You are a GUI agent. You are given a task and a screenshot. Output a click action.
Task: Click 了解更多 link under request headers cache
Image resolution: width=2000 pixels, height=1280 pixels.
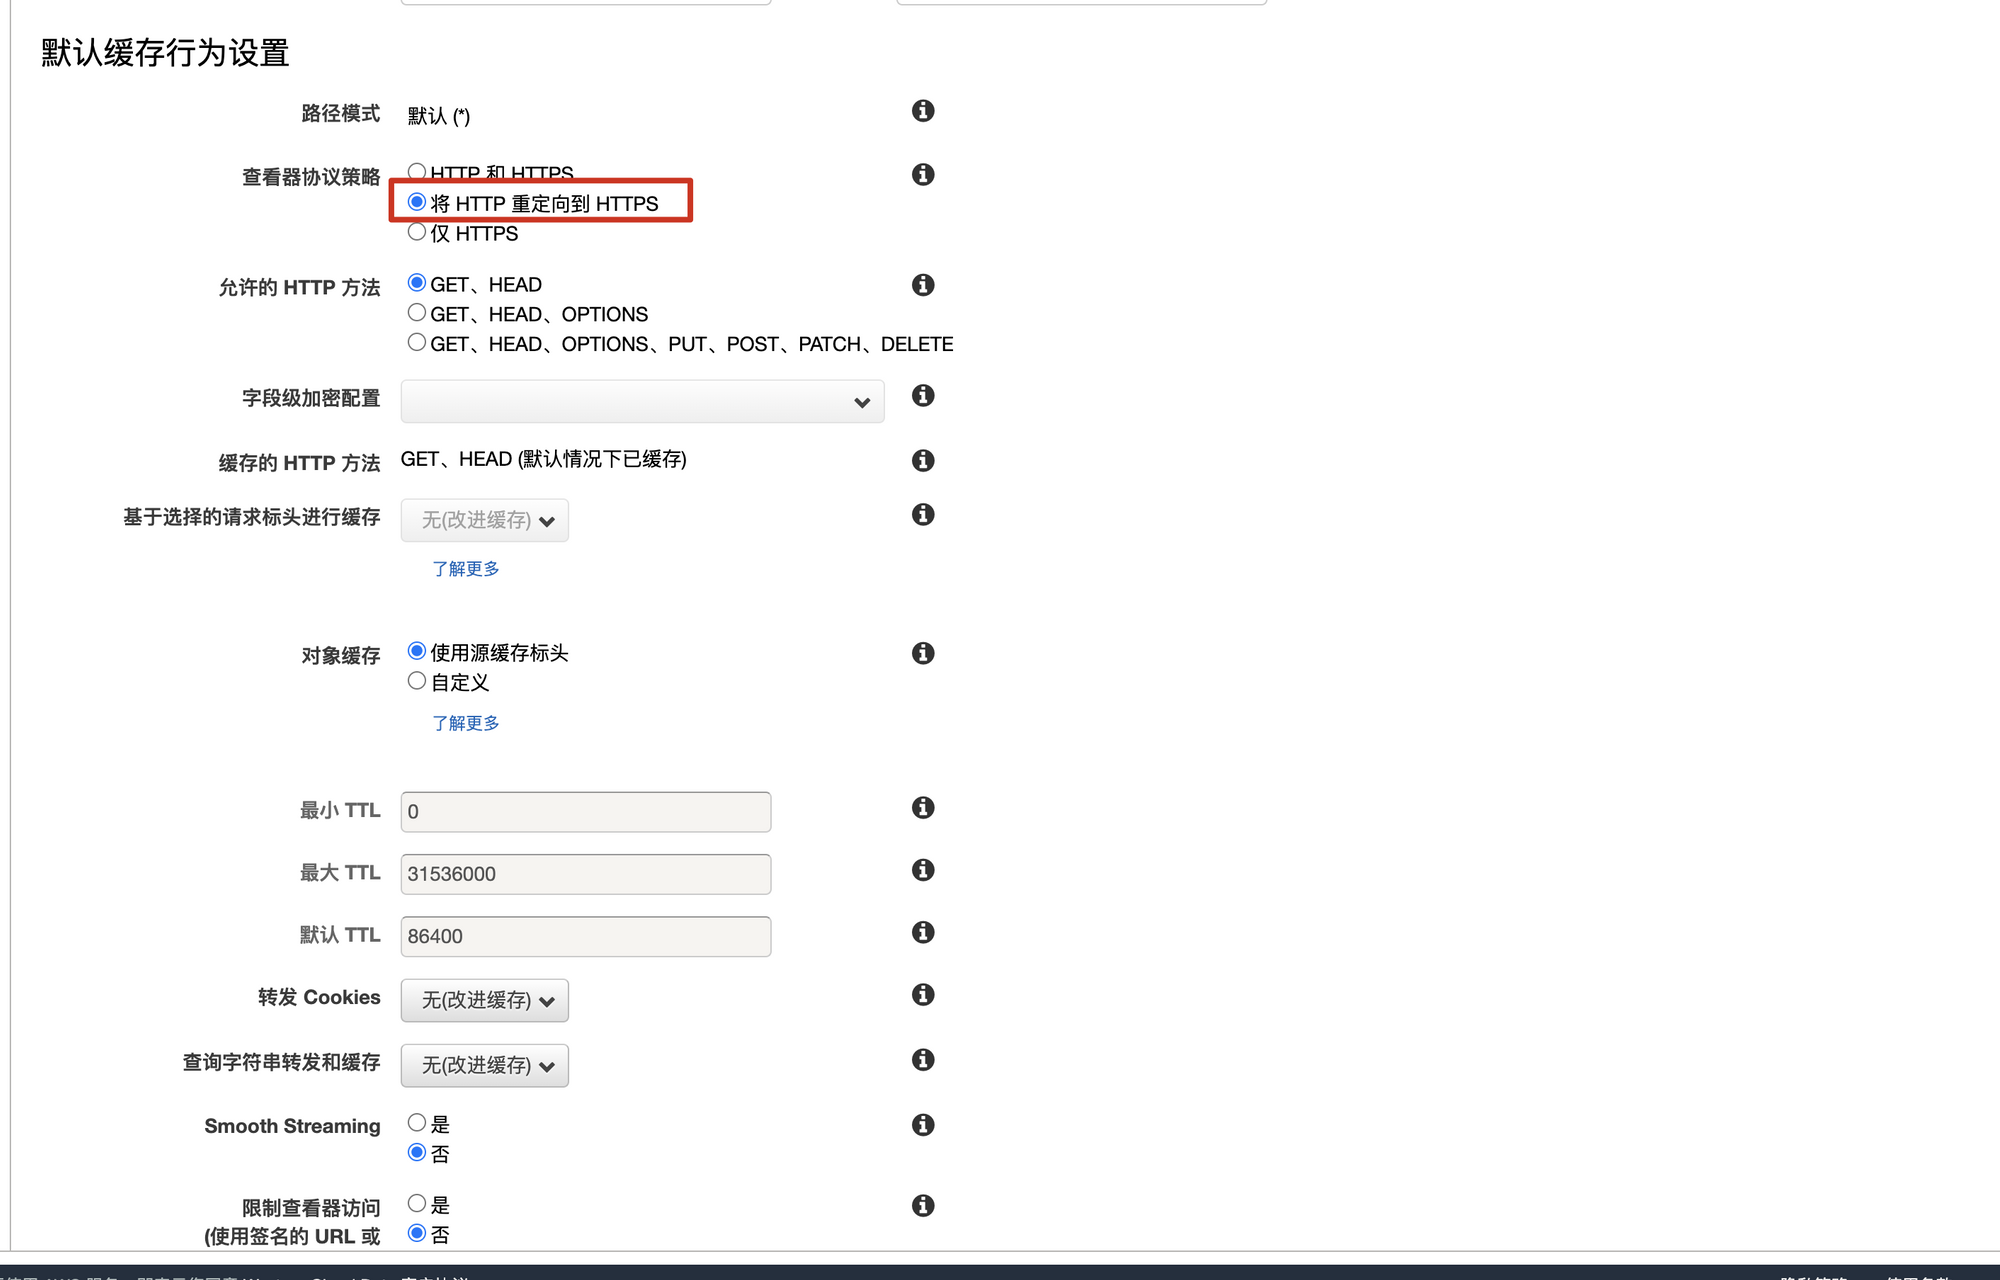465,569
